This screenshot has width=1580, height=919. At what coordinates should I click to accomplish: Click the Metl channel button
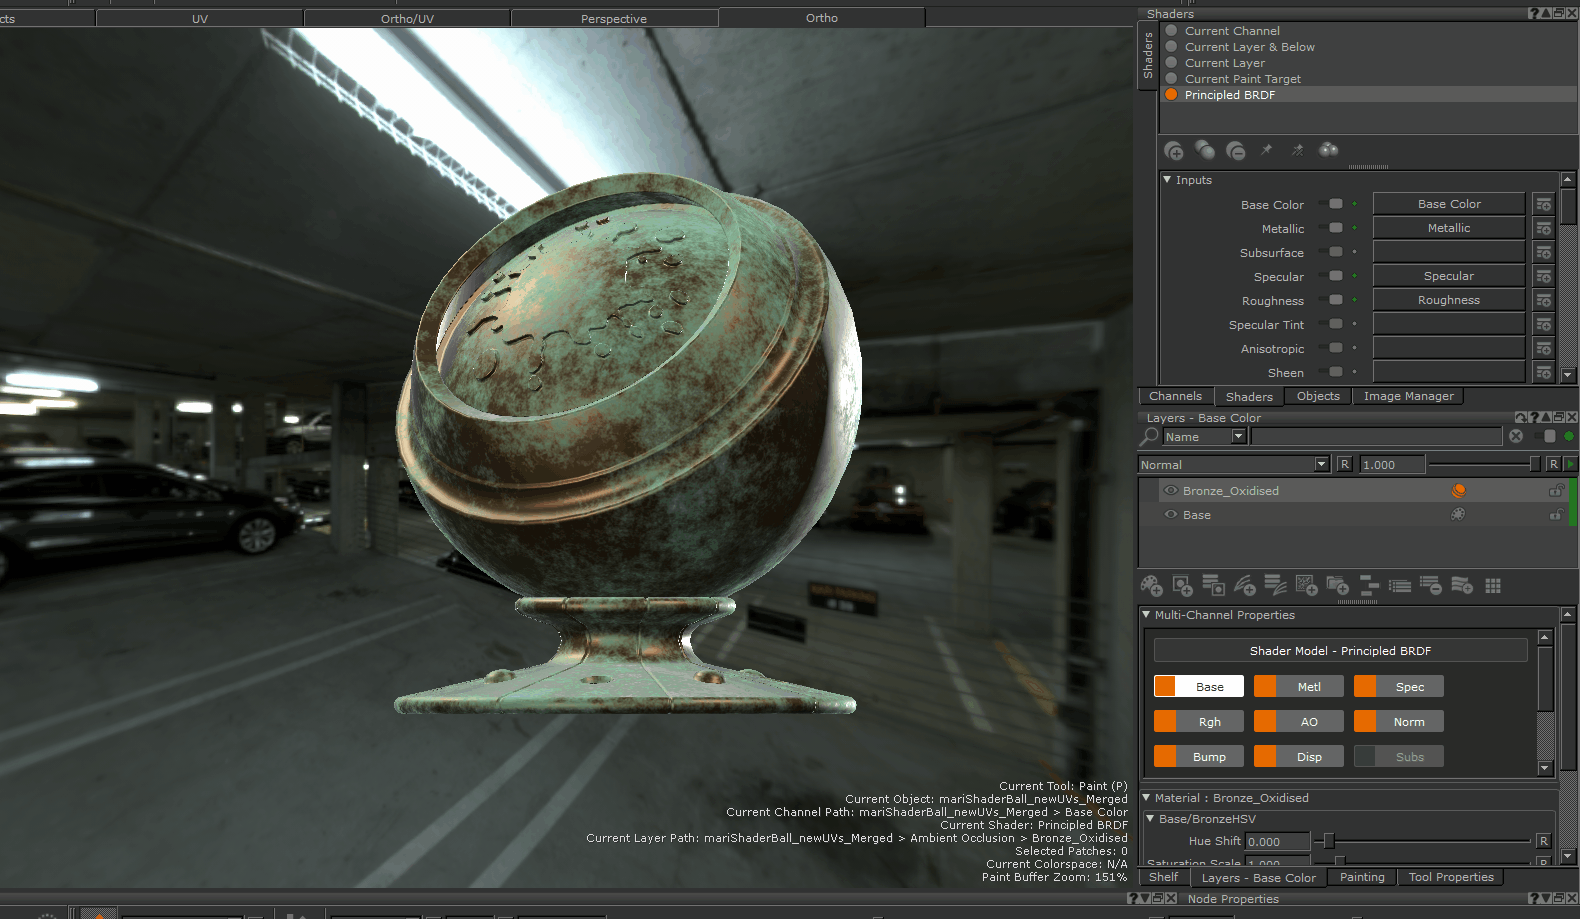click(x=1299, y=687)
